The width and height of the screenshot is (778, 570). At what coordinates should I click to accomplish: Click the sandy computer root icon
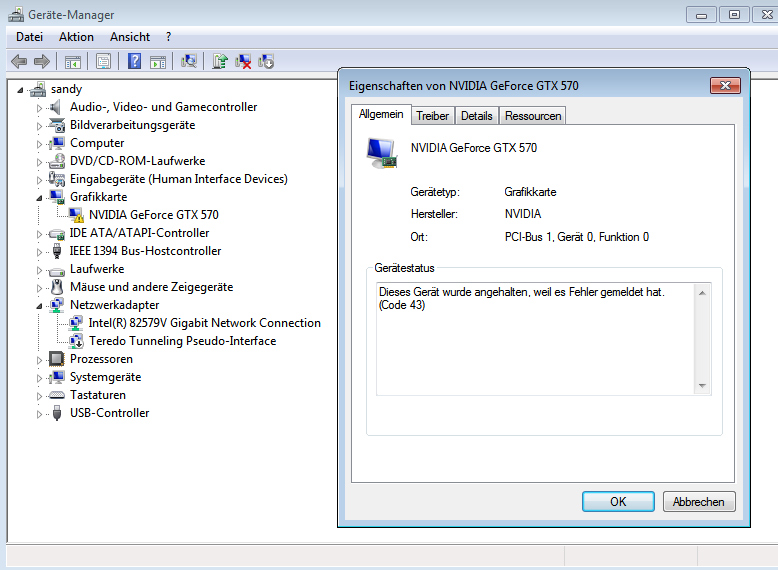(38, 89)
